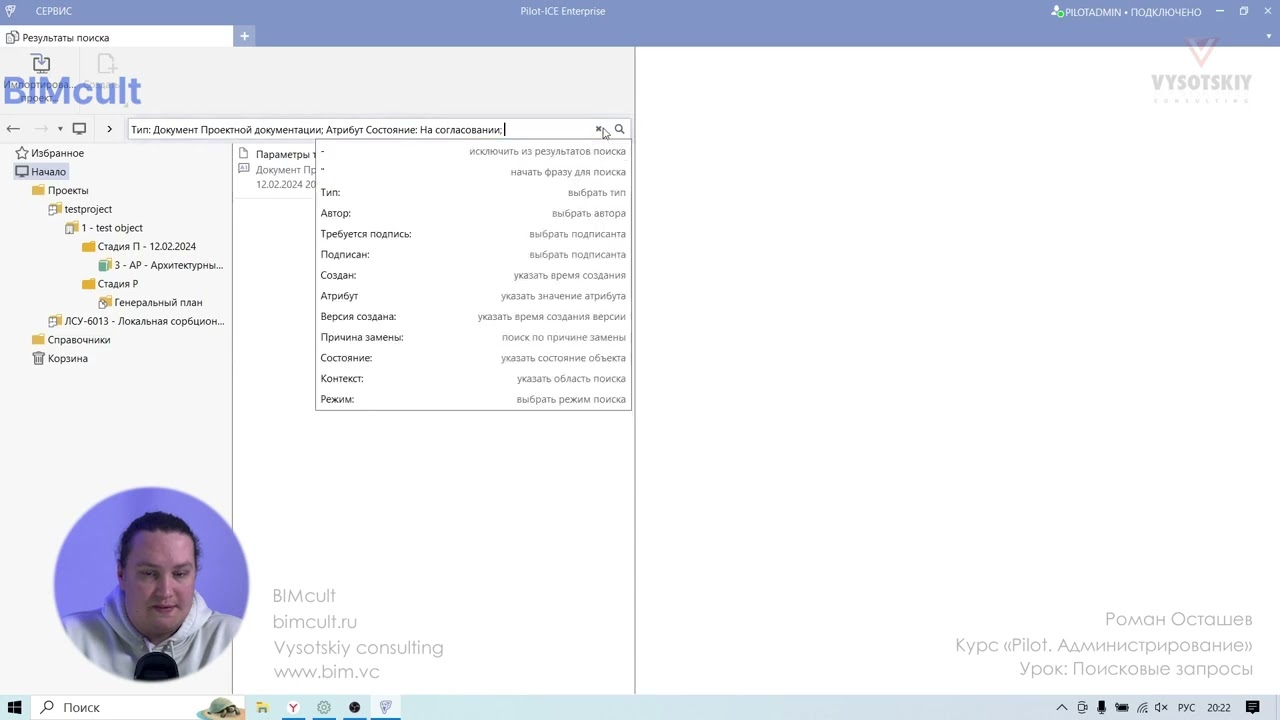The image size is (1280, 720).
Task: Open File Explorer from the taskbar
Action: tap(262, 707)
